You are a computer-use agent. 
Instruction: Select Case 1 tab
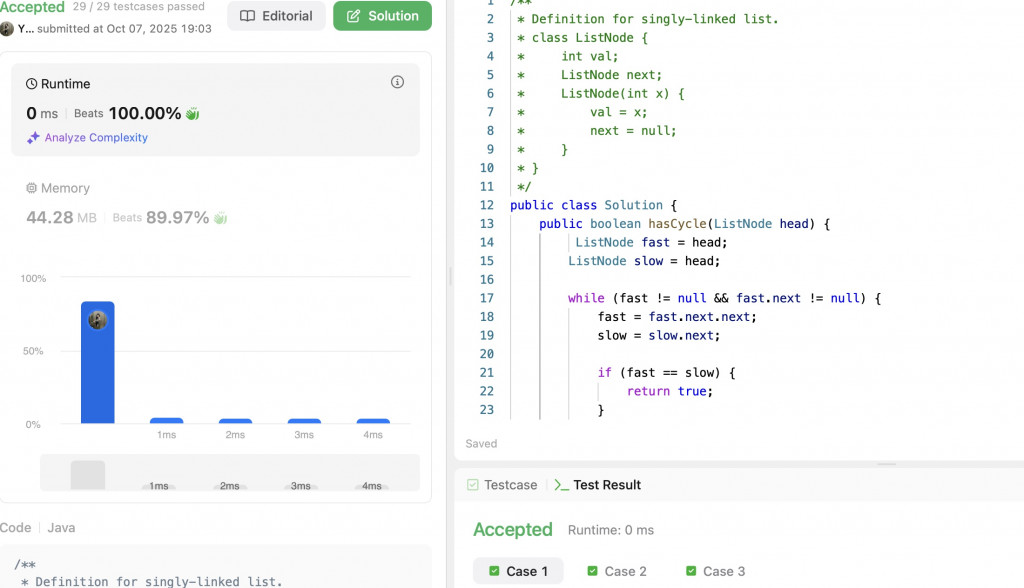pos(518,571)
